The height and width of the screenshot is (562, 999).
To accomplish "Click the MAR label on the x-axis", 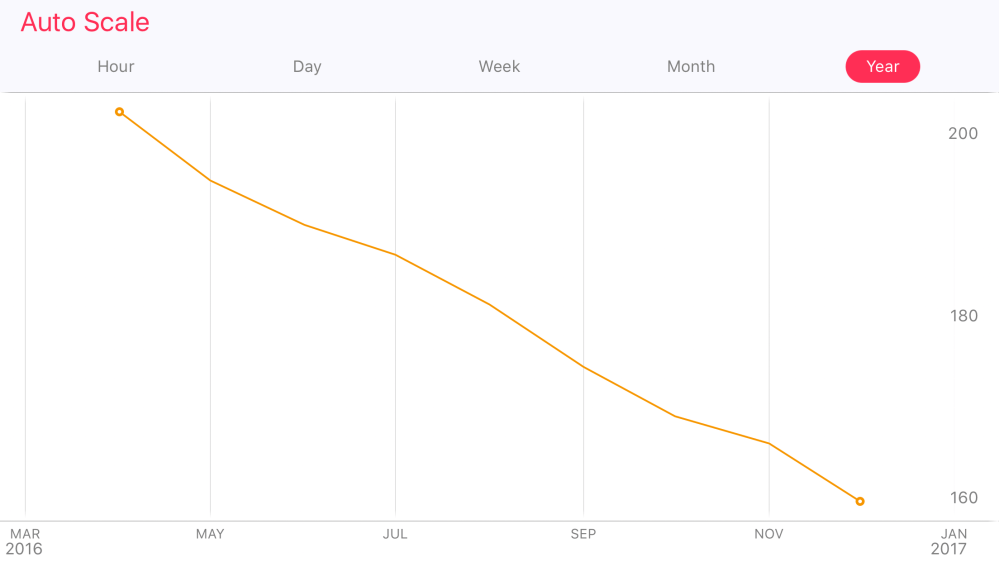I will [25, 534].
